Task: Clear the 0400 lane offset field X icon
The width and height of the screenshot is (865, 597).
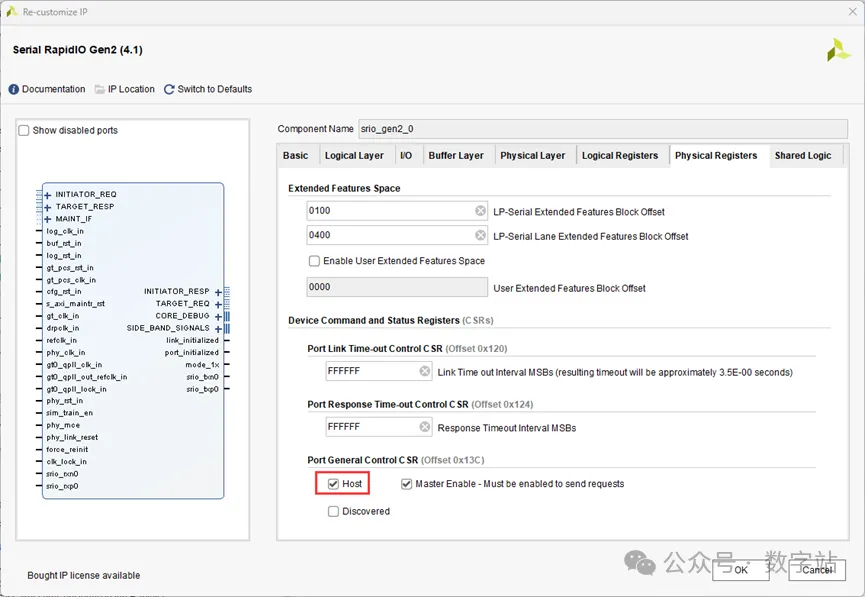Action: pos(480,235)
